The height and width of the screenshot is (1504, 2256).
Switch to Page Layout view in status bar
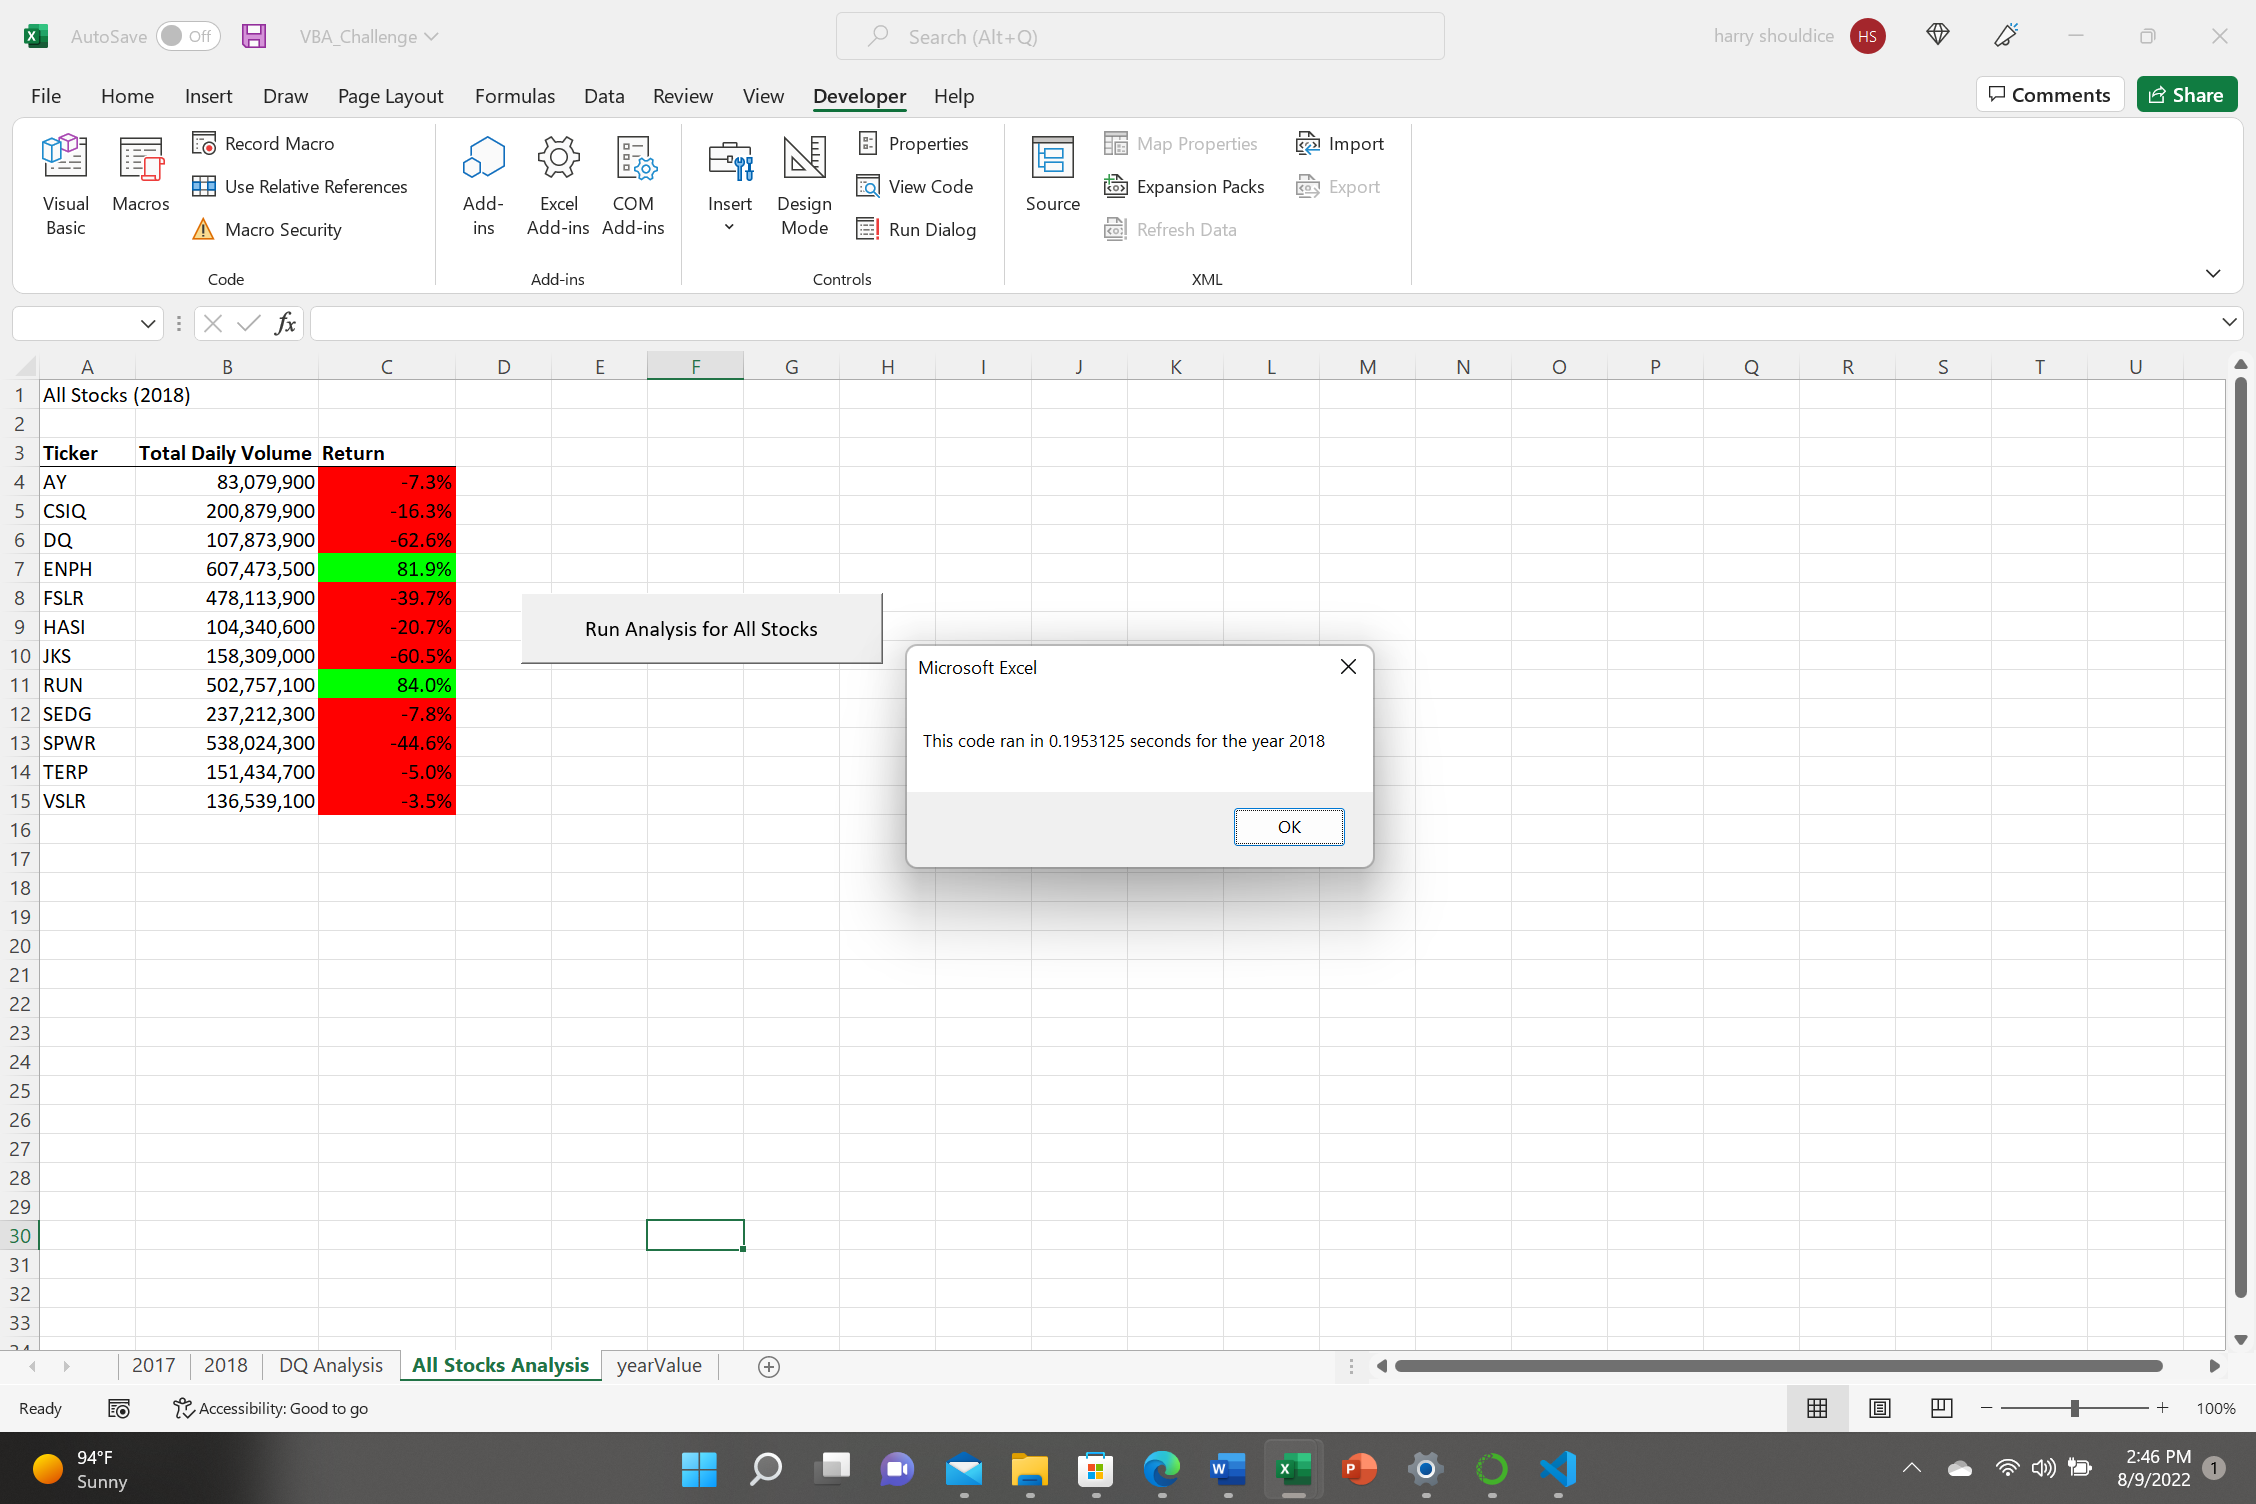click(1879, 1408)
